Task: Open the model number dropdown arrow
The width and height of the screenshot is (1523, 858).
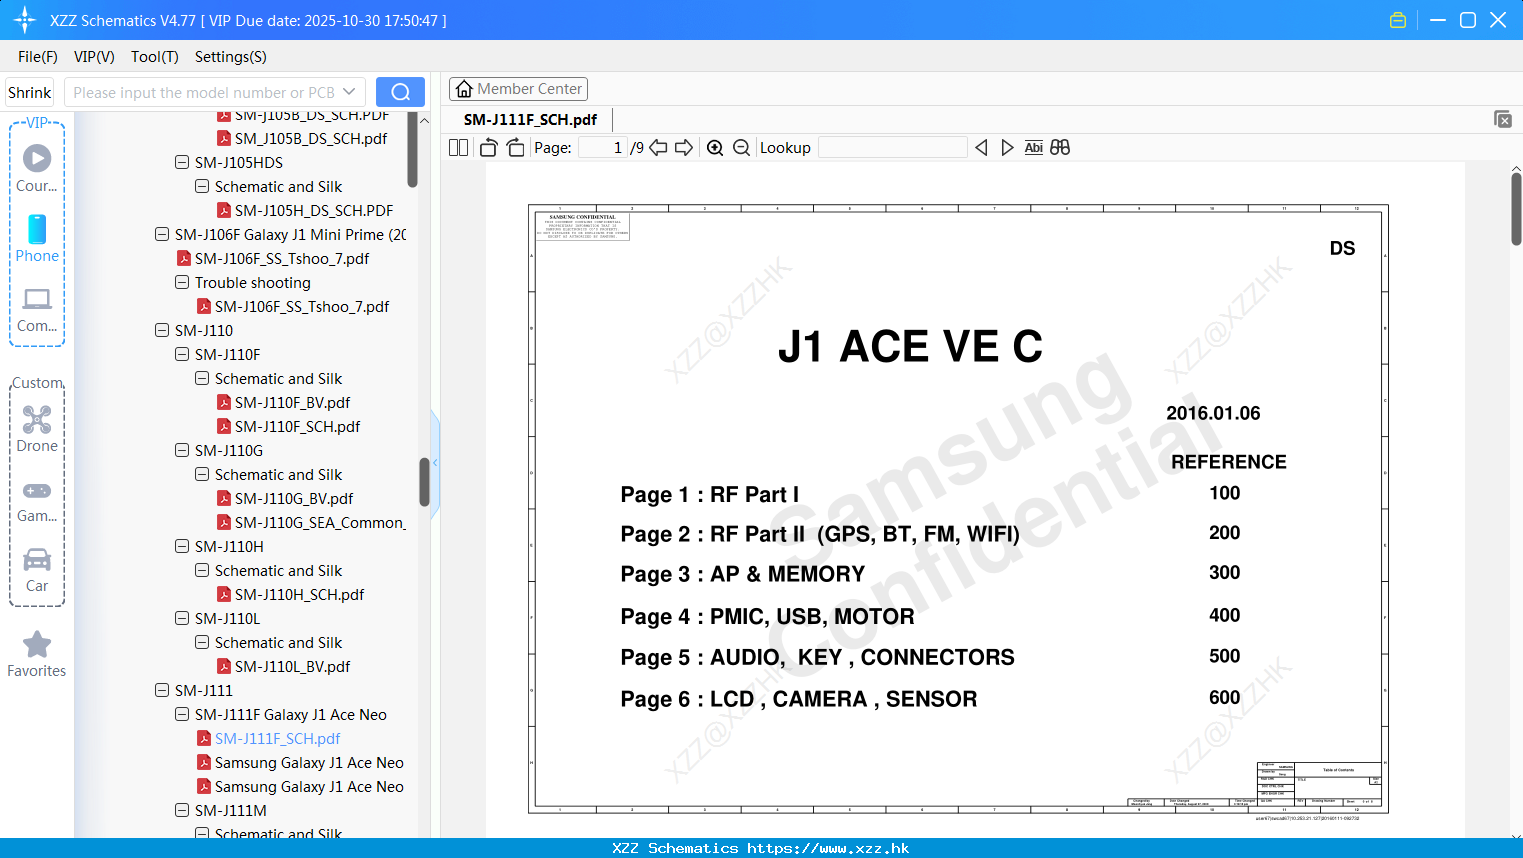Action: point(349,92)
